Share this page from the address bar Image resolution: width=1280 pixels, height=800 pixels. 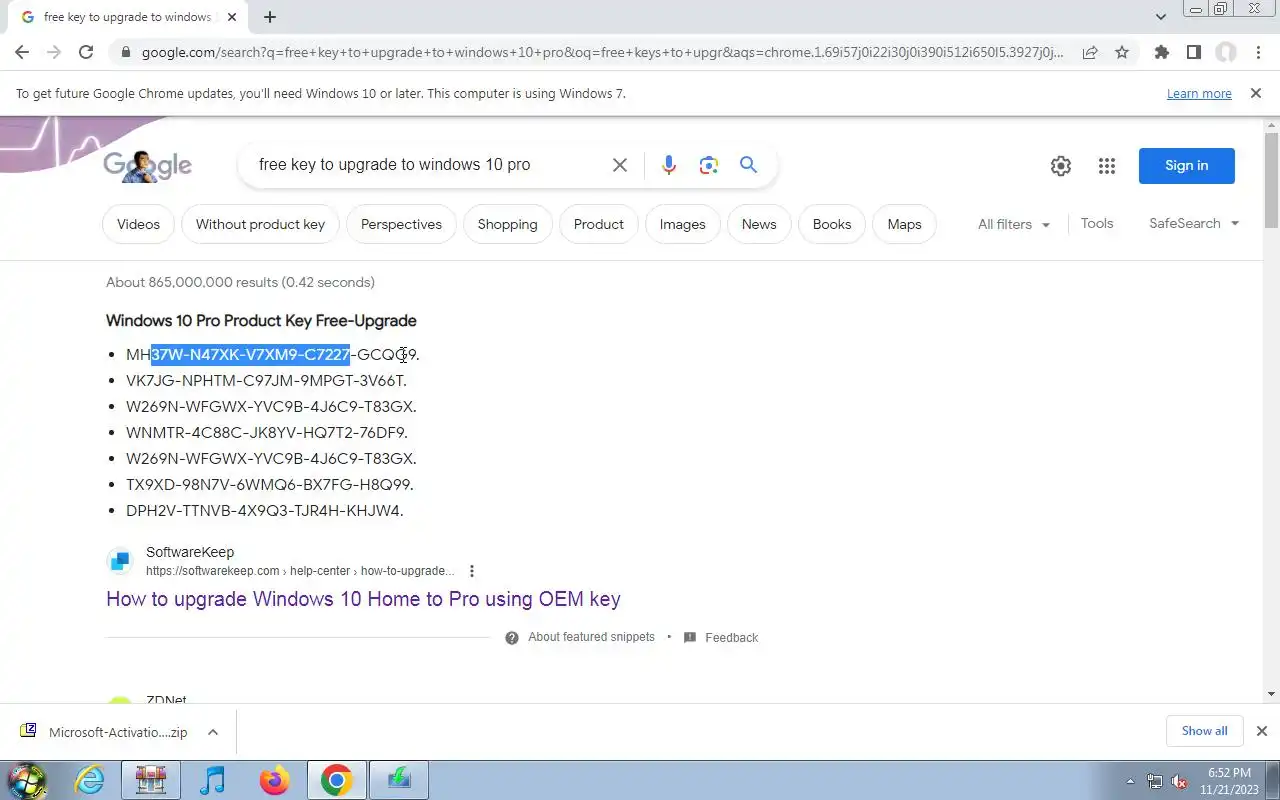tap(1090, 52)
